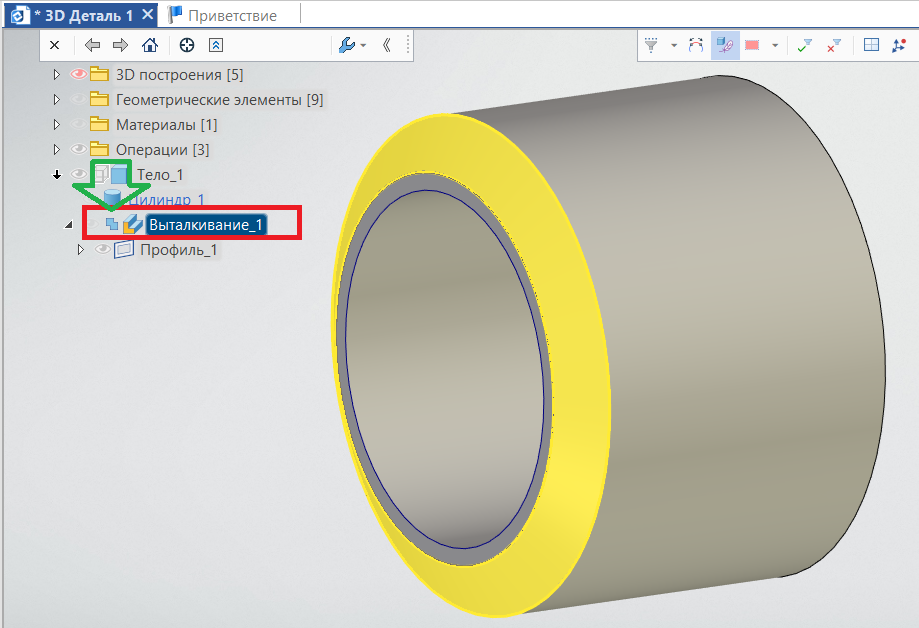This screenshot has width=919, height=628.
Task: Click the Геометрические элементы folder icon
Action: point(99,100)
